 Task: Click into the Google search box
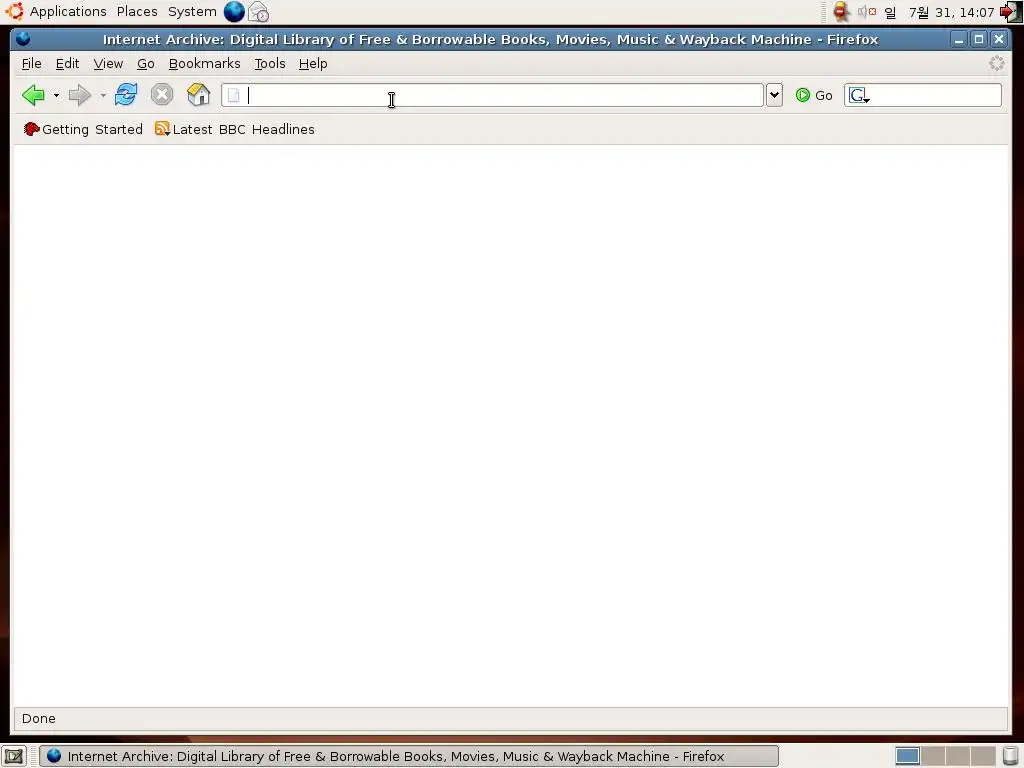[x=935, y=95]
